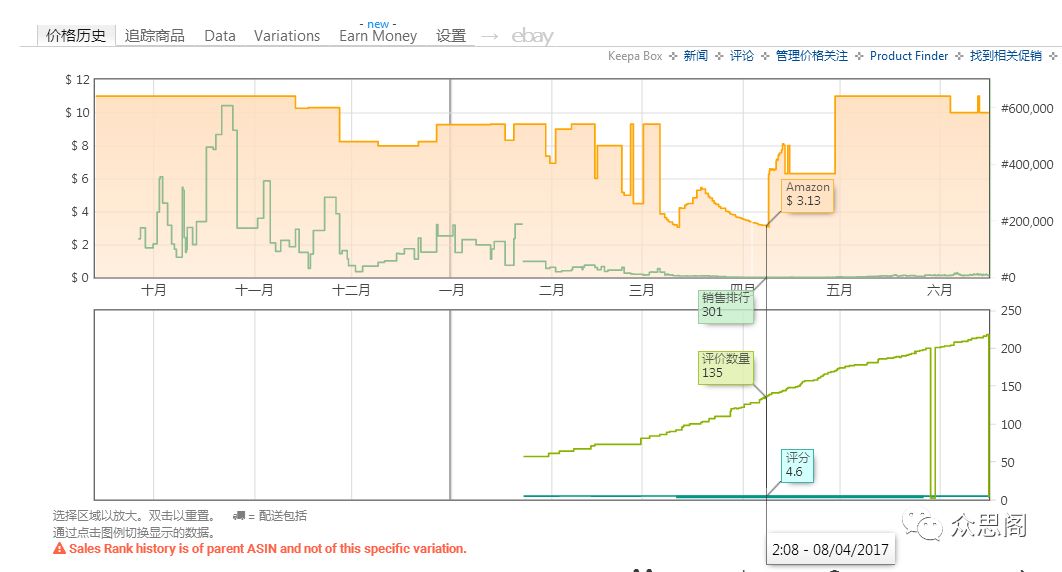This screenshot has height=572, width=1062.
Task: Open the 管理价格关注 link
Action: click(x=811, y=56)
